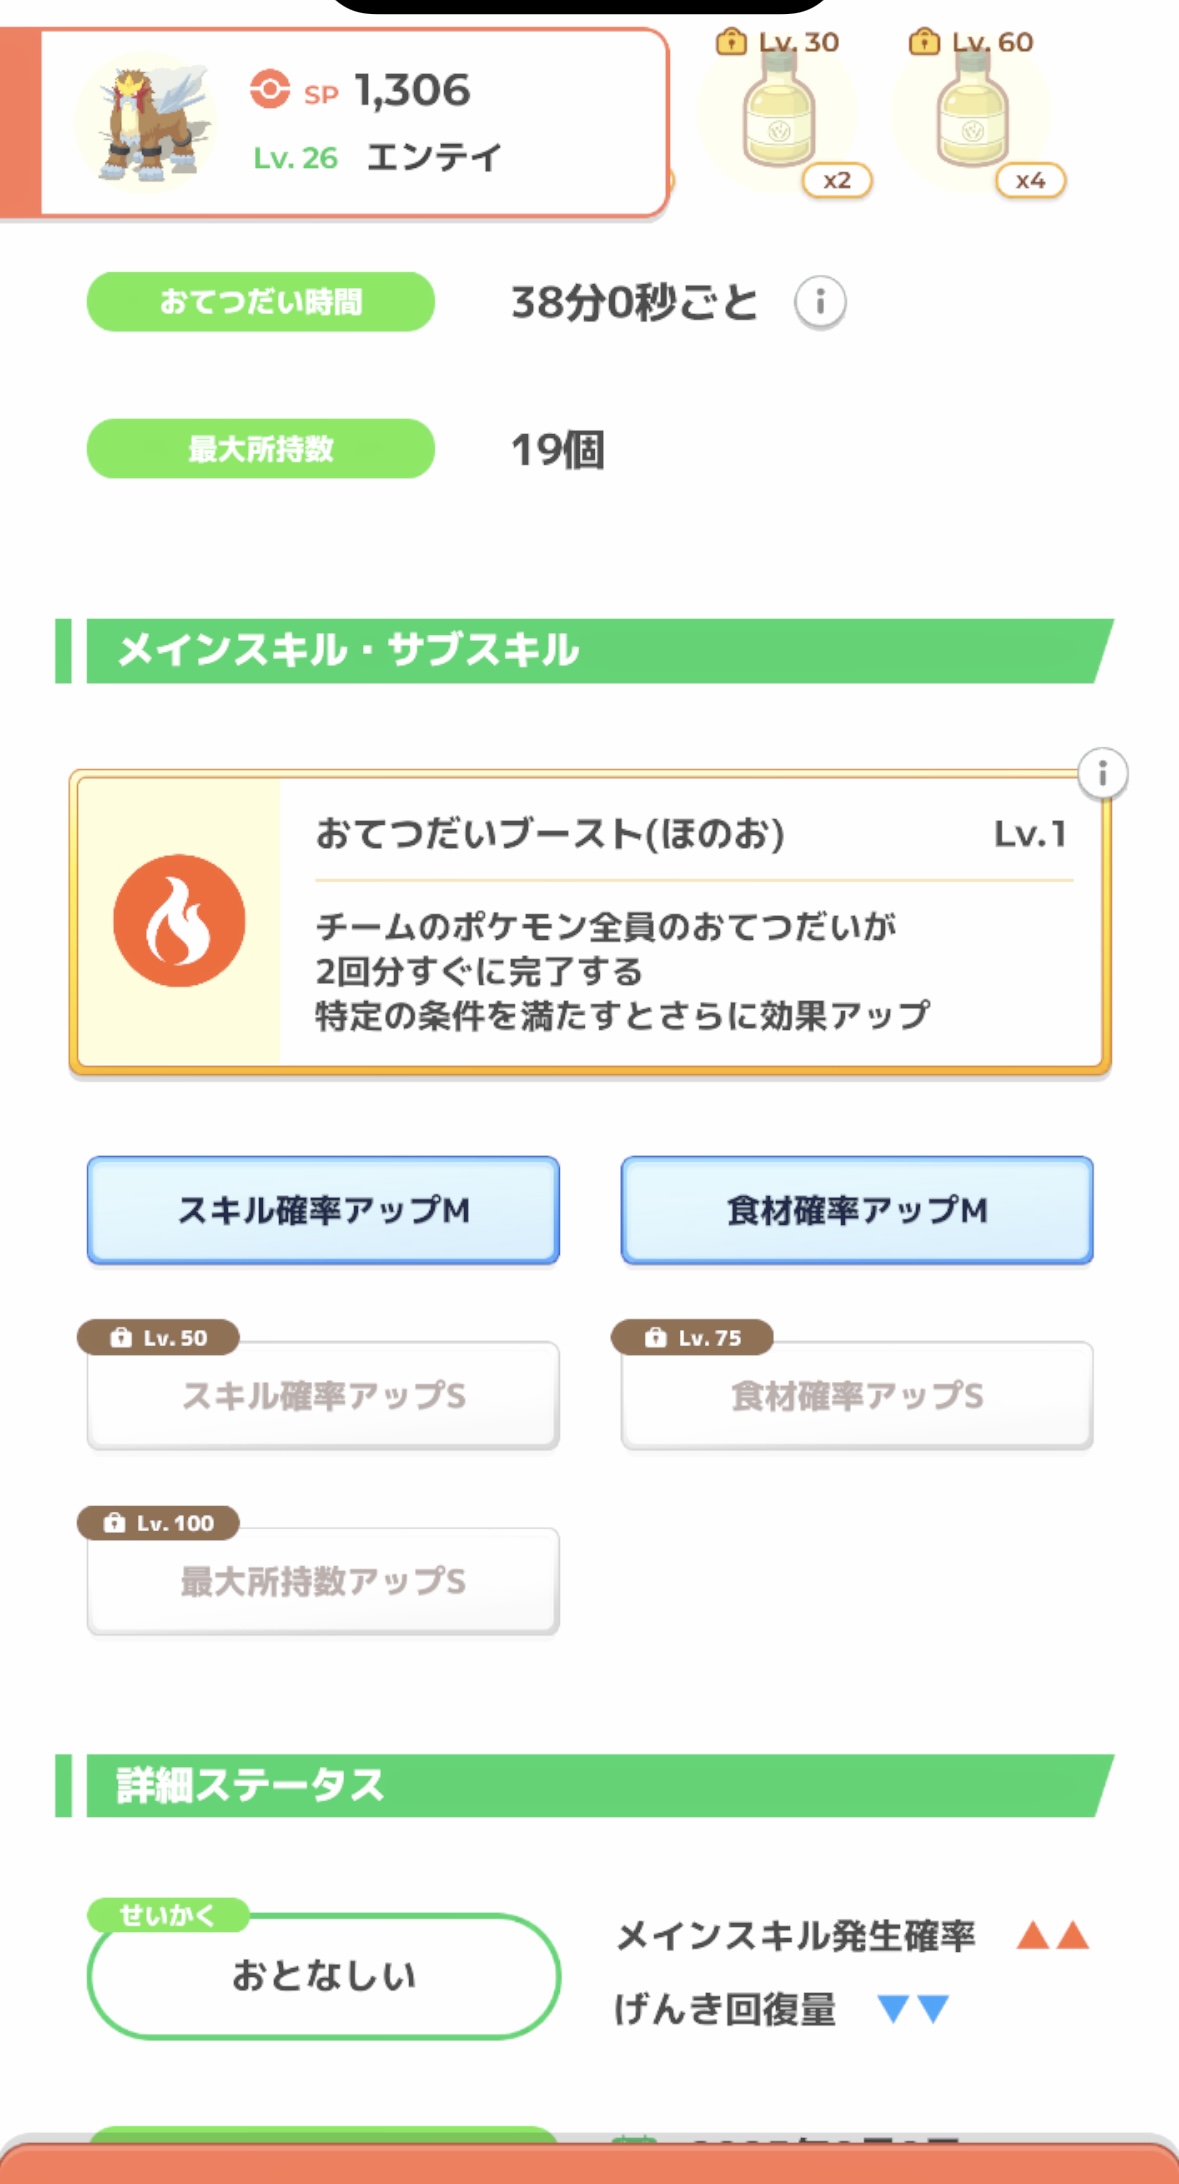
Task: Tap the blue down arrows for げんき回復量
Action: (913, 2008)
